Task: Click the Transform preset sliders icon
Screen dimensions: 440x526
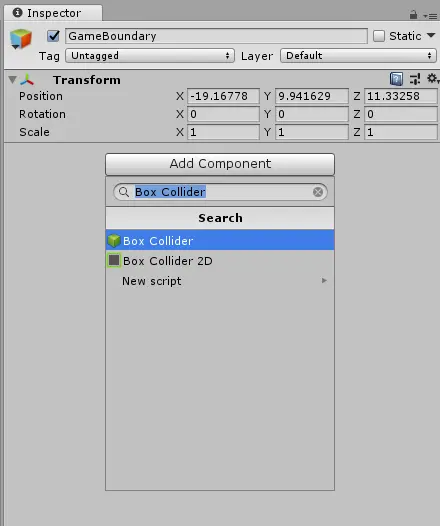Action: click(415, 79)
